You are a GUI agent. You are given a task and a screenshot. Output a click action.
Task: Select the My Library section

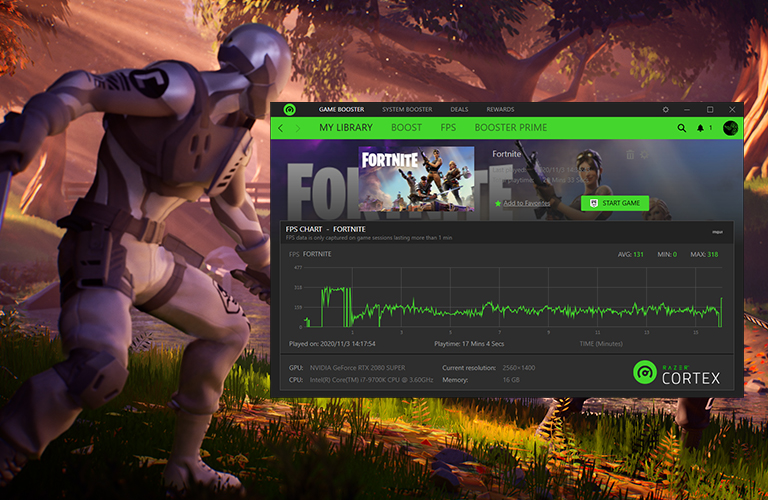click(x=346, y=128)
